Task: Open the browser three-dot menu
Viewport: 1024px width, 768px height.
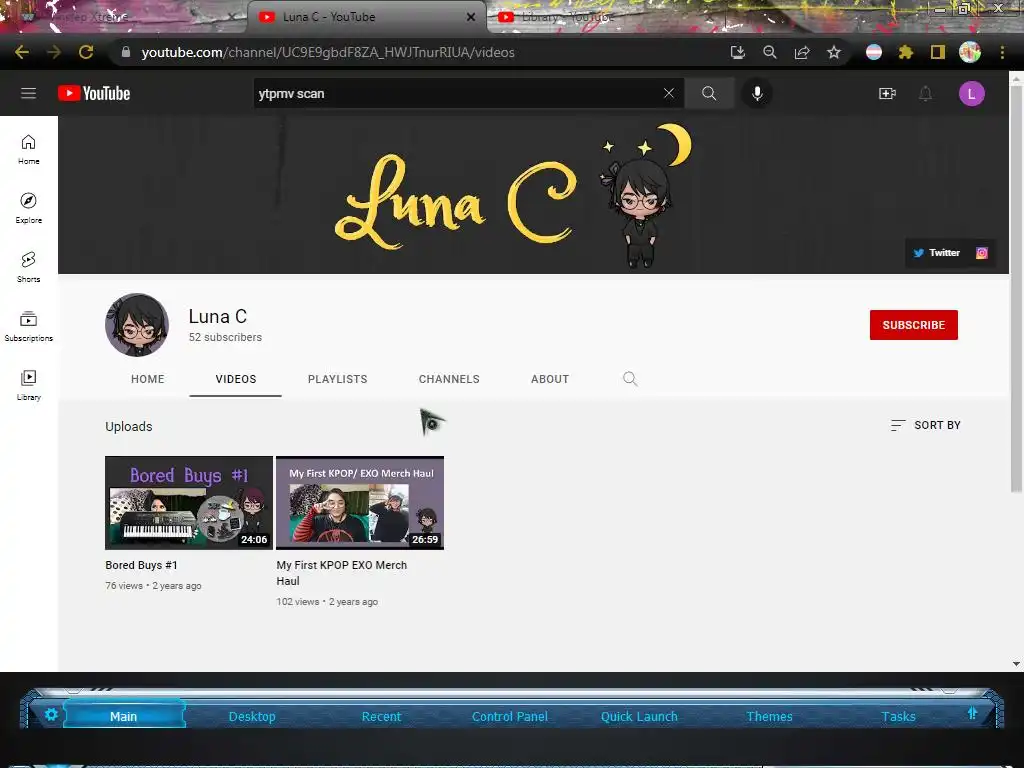Action: click(x=1002, y=52)
